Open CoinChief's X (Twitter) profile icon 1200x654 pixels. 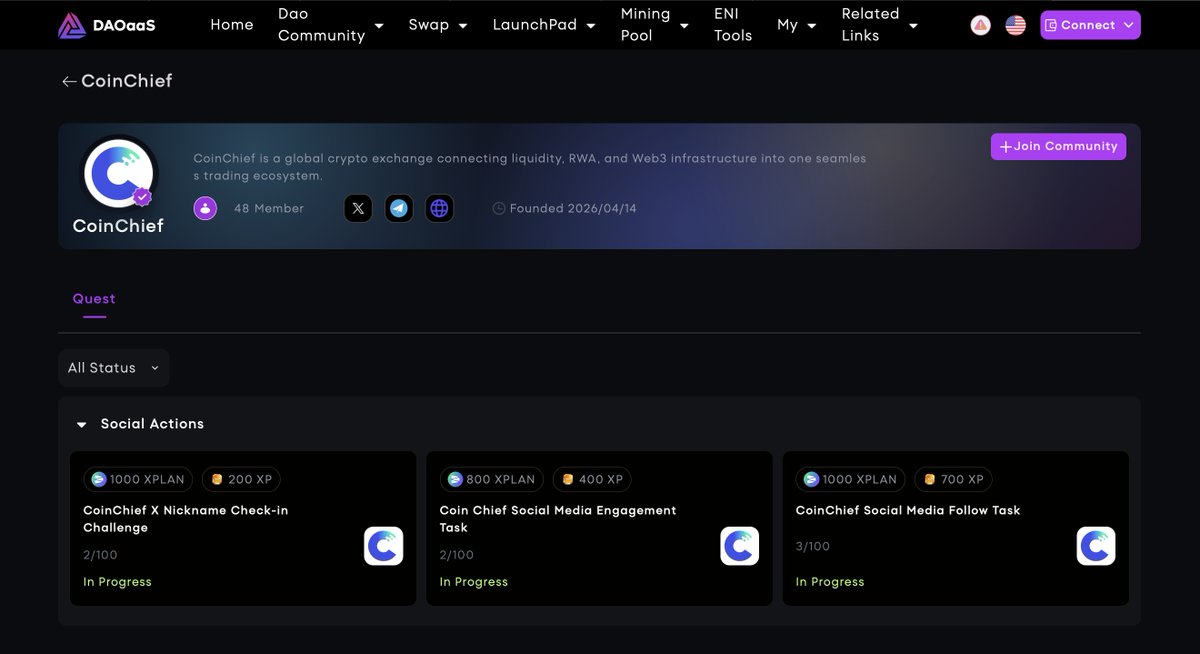tap(359, 208)
